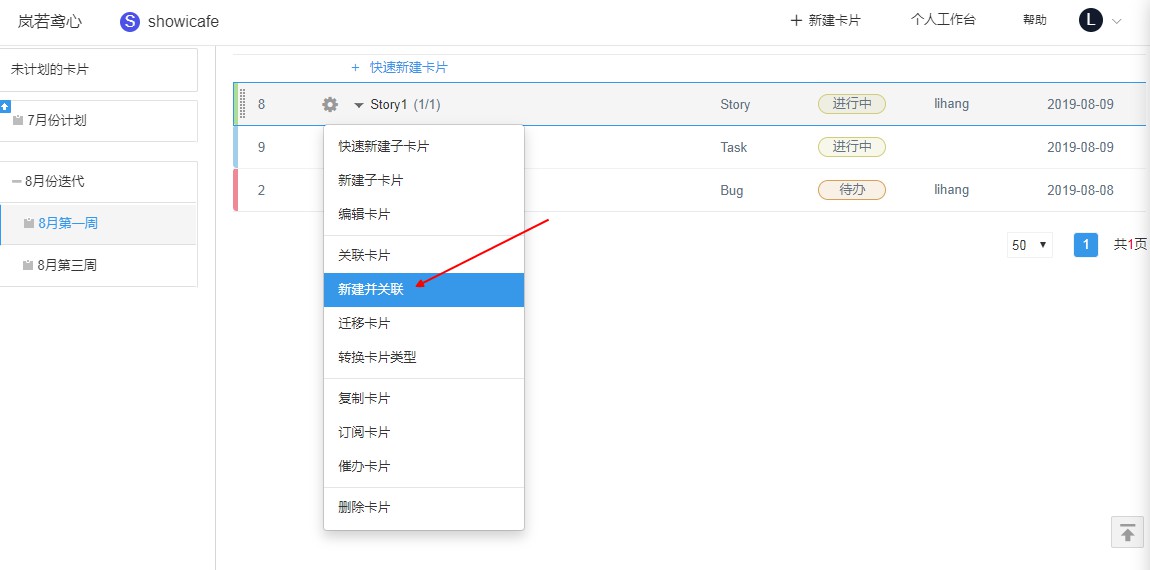
Task: Click the showicafe S logo icon
Action: 130,21
